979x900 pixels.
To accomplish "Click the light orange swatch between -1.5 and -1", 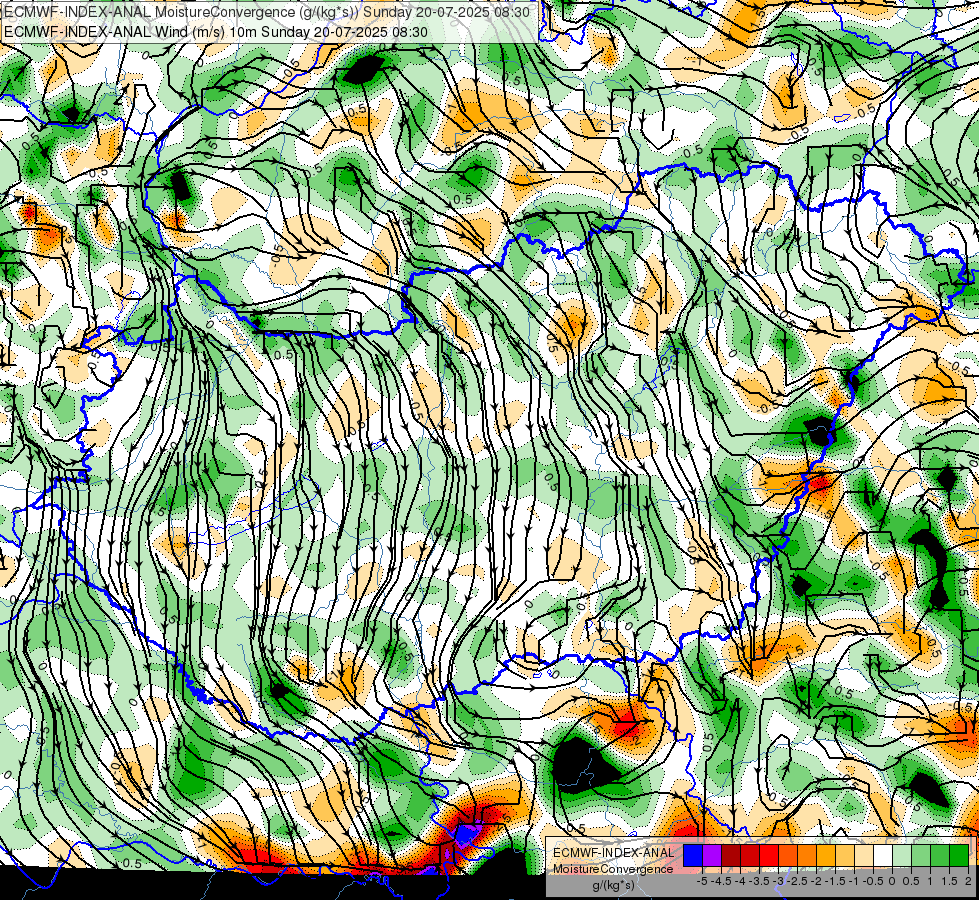I will click(x=845, y=856).
